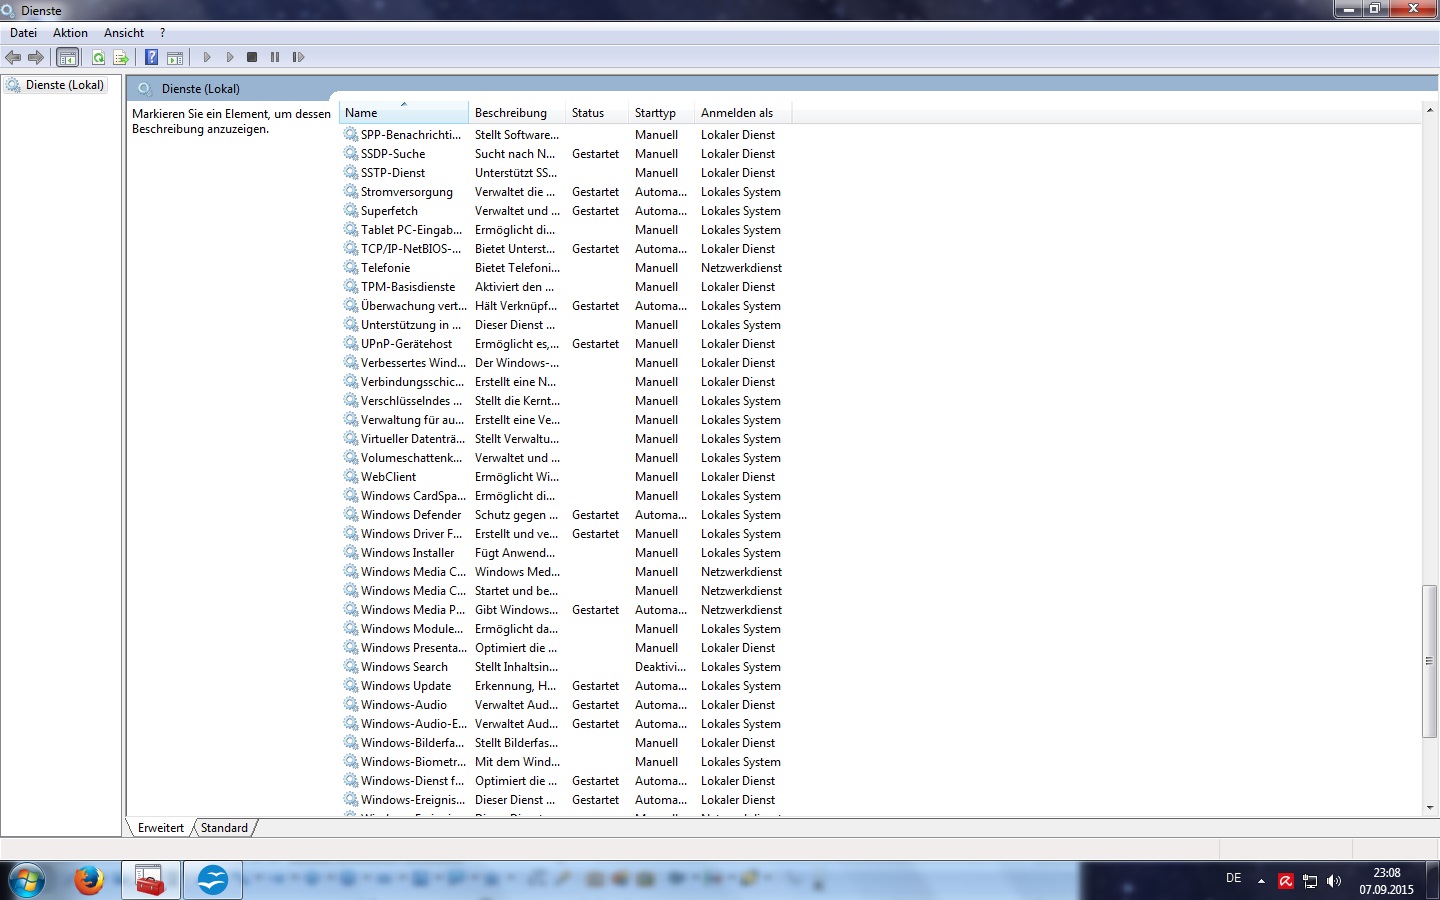This screenshot has height=900, width=1440.
Task: Click the gear icon beside Windows Update
Action: (x=351, y=685)
